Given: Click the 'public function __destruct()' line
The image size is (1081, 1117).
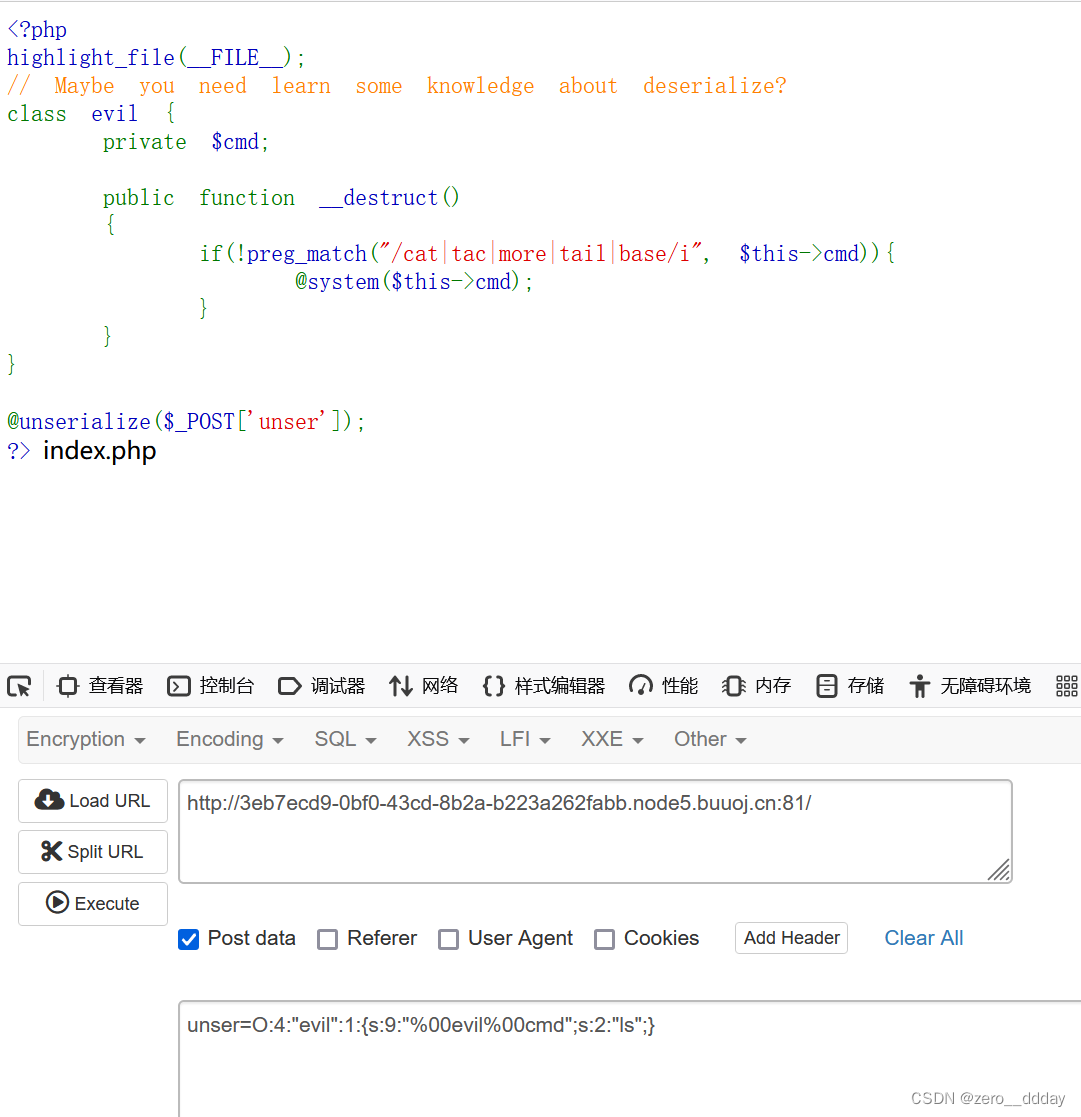Looking at the screenshot, I should pyautogui.click(x=281, y=198).
